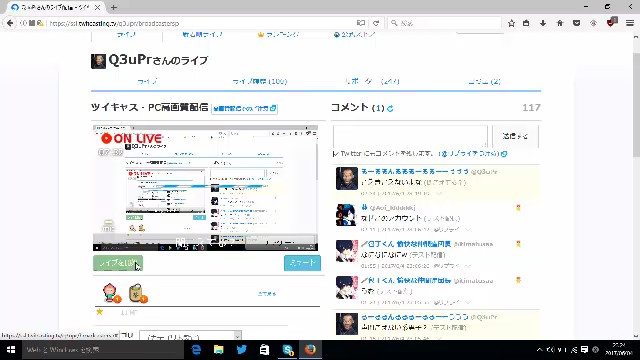Open File Explorer from the taskbar
Screen dimensions: 640x360
click(x=219, y=350)
